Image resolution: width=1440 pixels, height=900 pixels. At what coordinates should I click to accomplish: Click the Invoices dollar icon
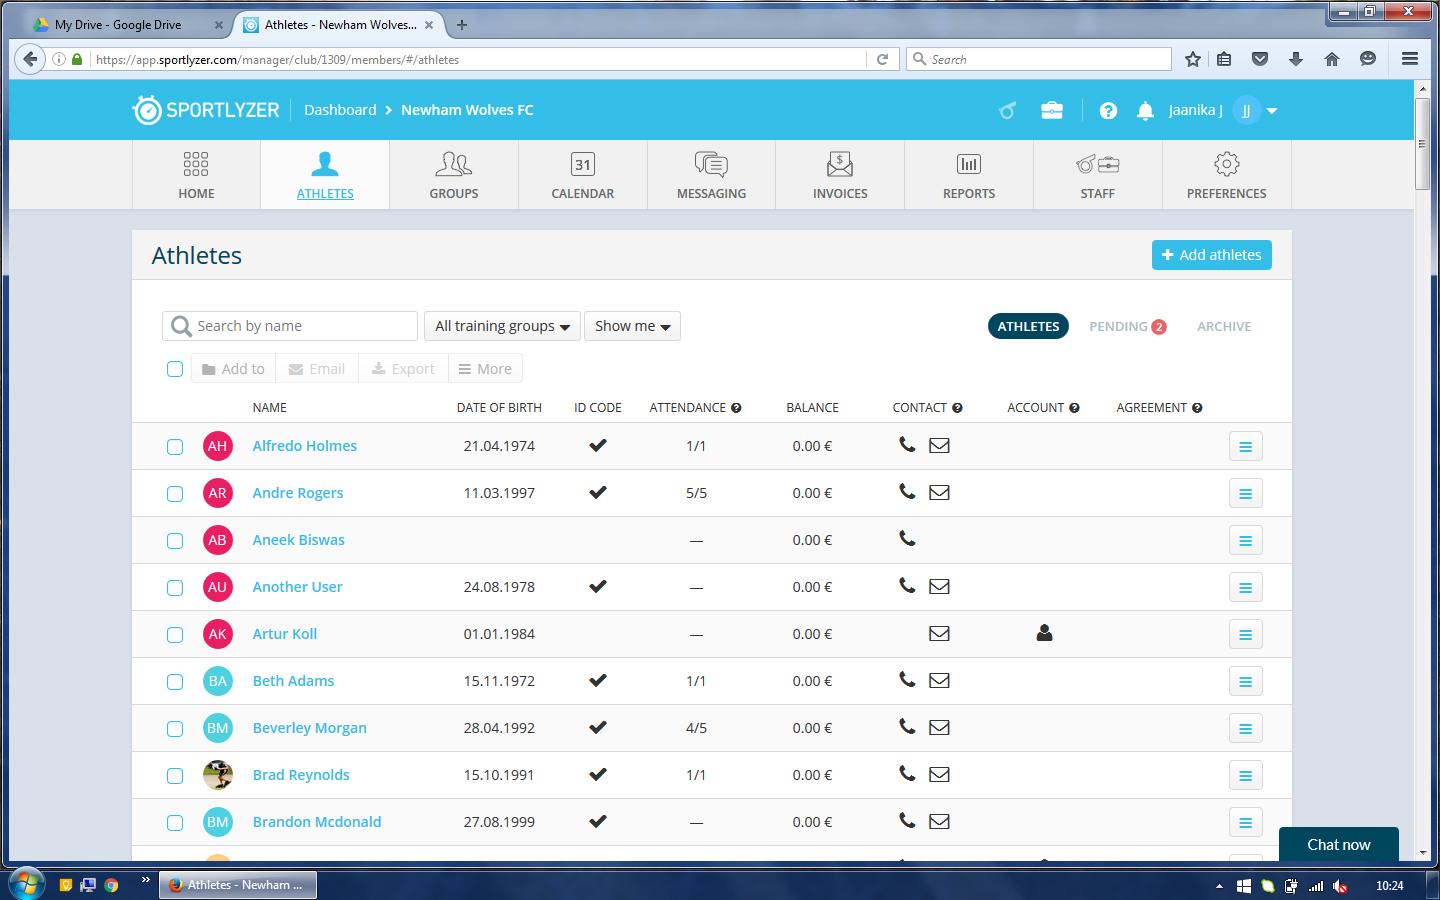(x=839, y=163)
